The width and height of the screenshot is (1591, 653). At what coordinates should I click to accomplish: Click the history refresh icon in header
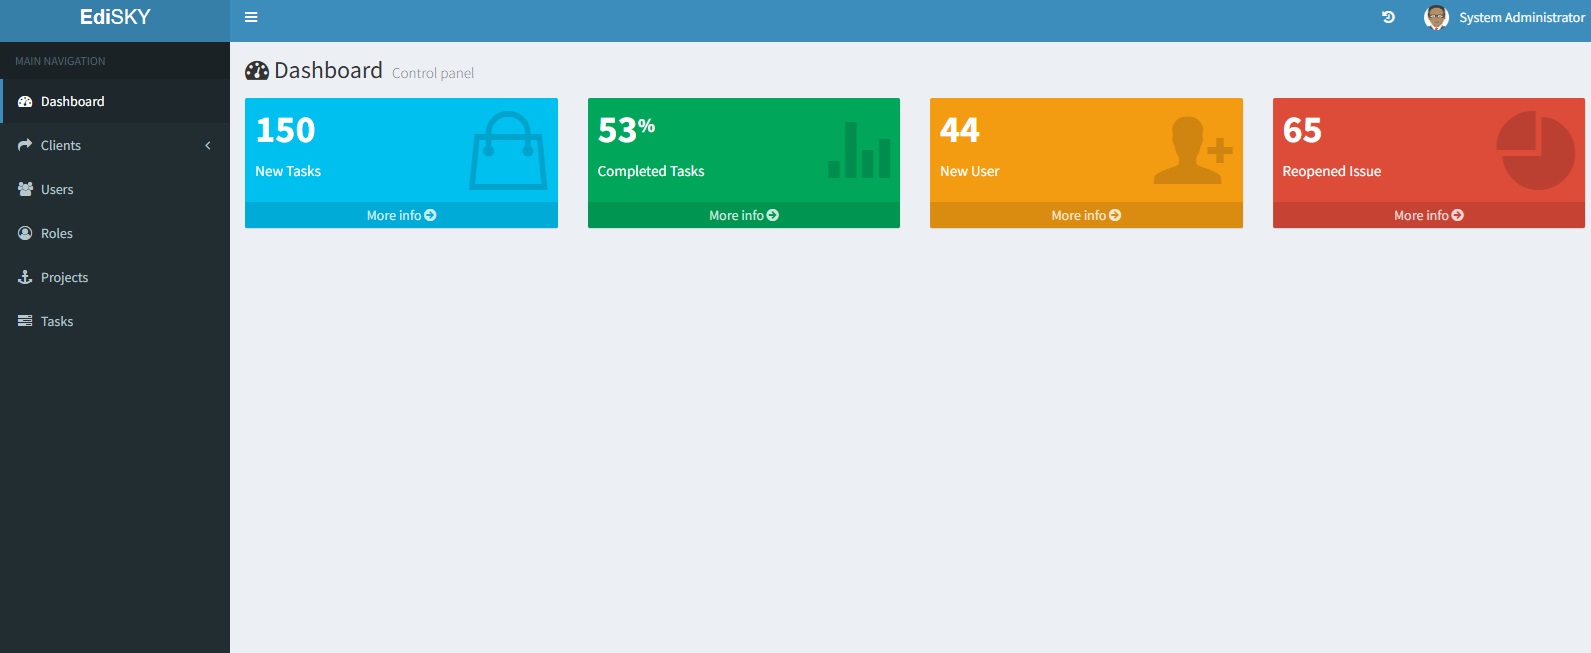point(1388,17)
